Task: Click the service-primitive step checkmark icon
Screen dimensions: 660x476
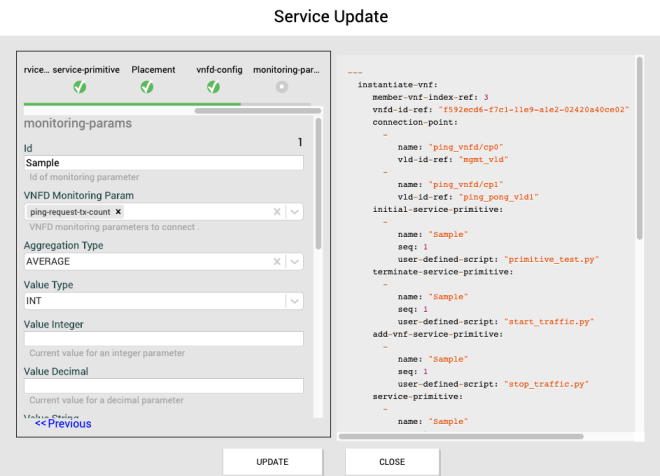Action: click(80, 87)
